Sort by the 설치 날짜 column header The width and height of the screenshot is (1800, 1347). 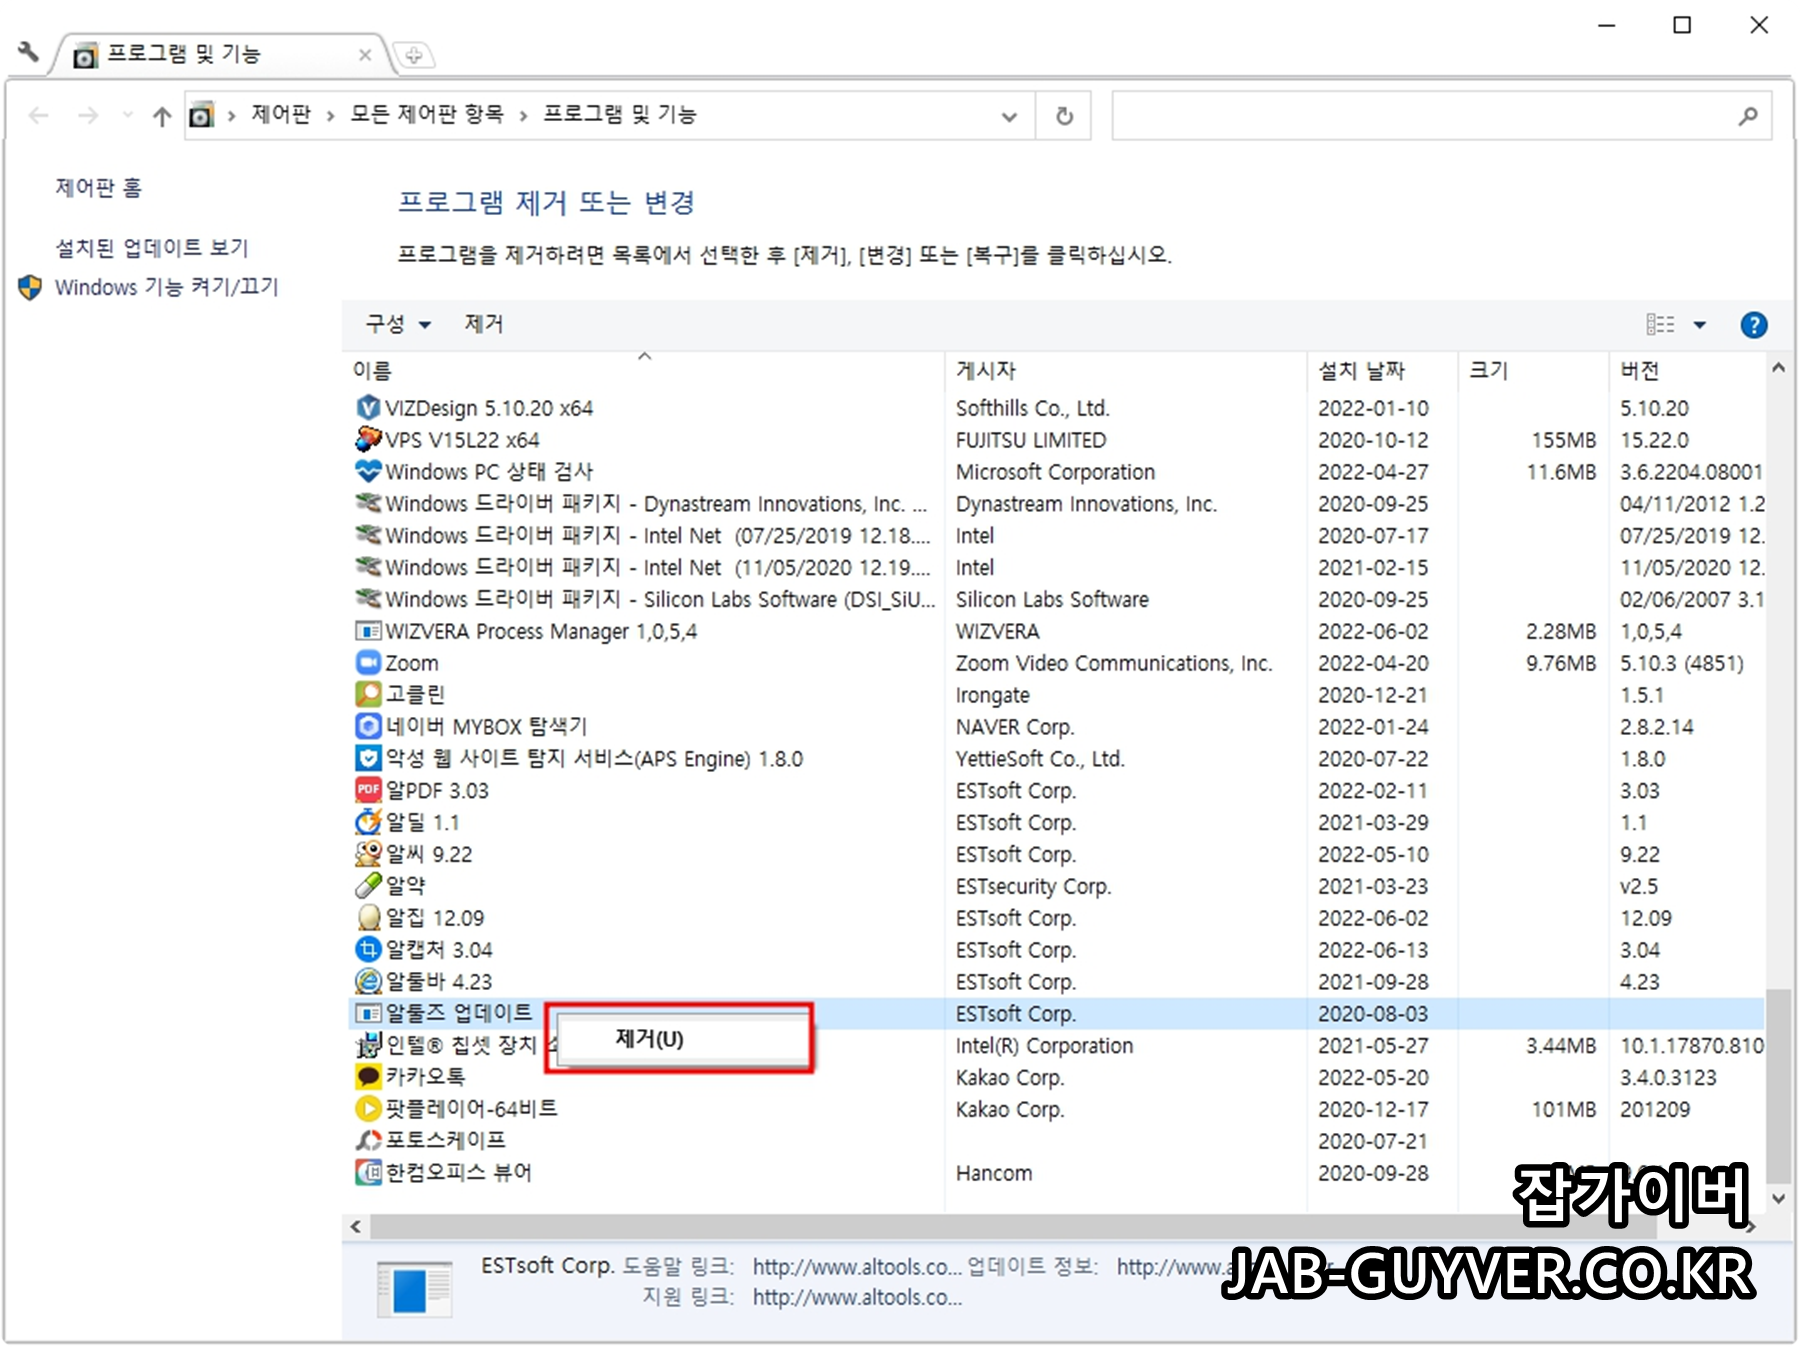(1383, 371)
